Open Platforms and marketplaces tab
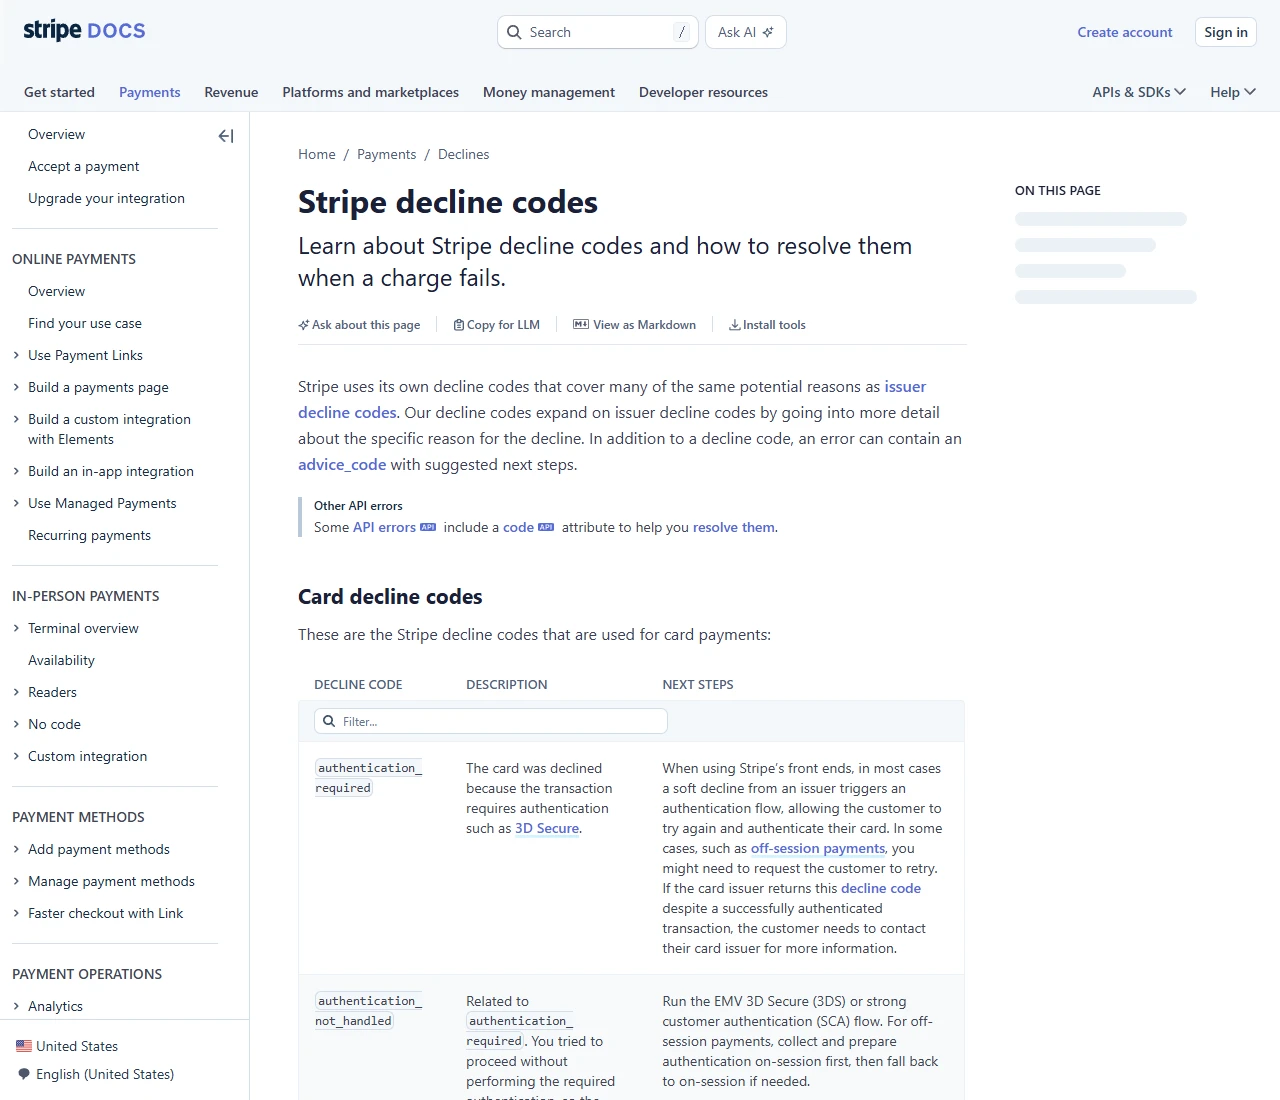1280x1100 pixels. pyautogui.click(x=370, y=92)
